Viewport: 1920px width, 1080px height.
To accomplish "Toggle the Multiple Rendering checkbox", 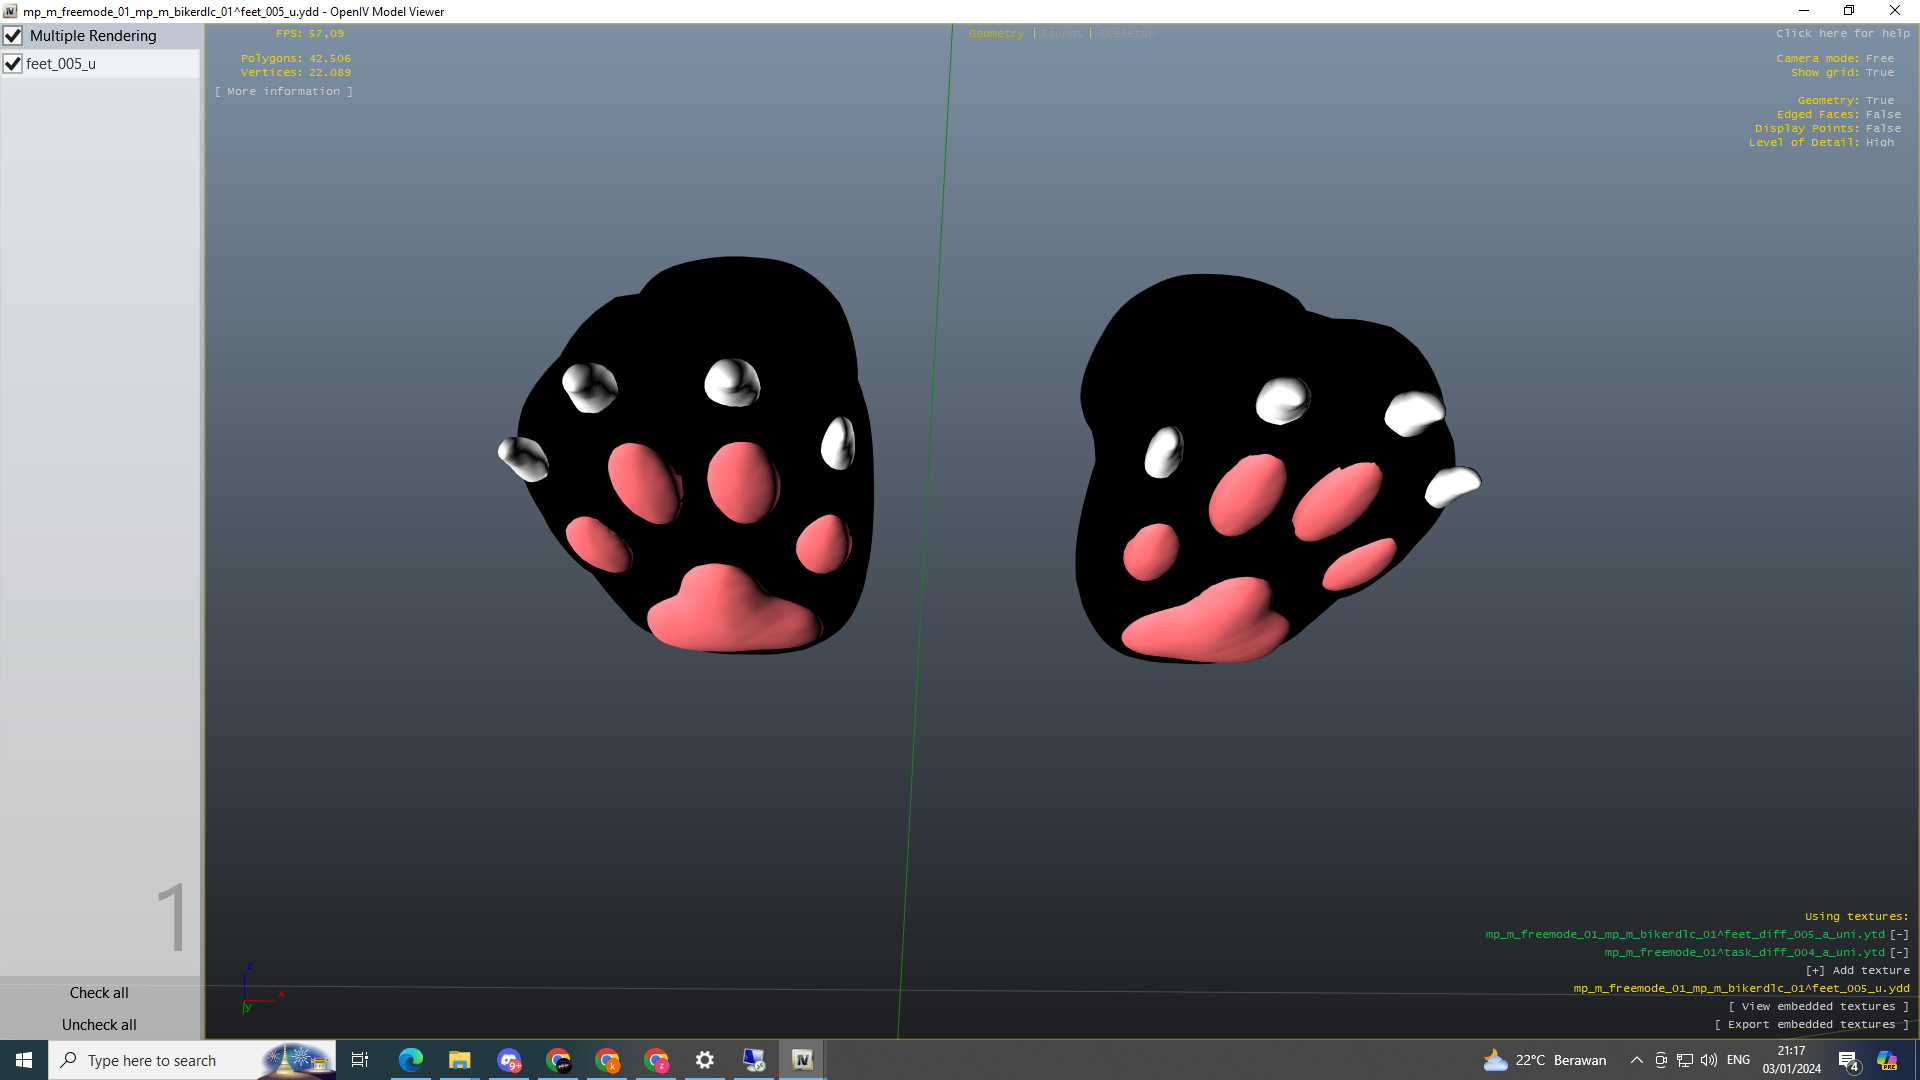I will point(13,36).
